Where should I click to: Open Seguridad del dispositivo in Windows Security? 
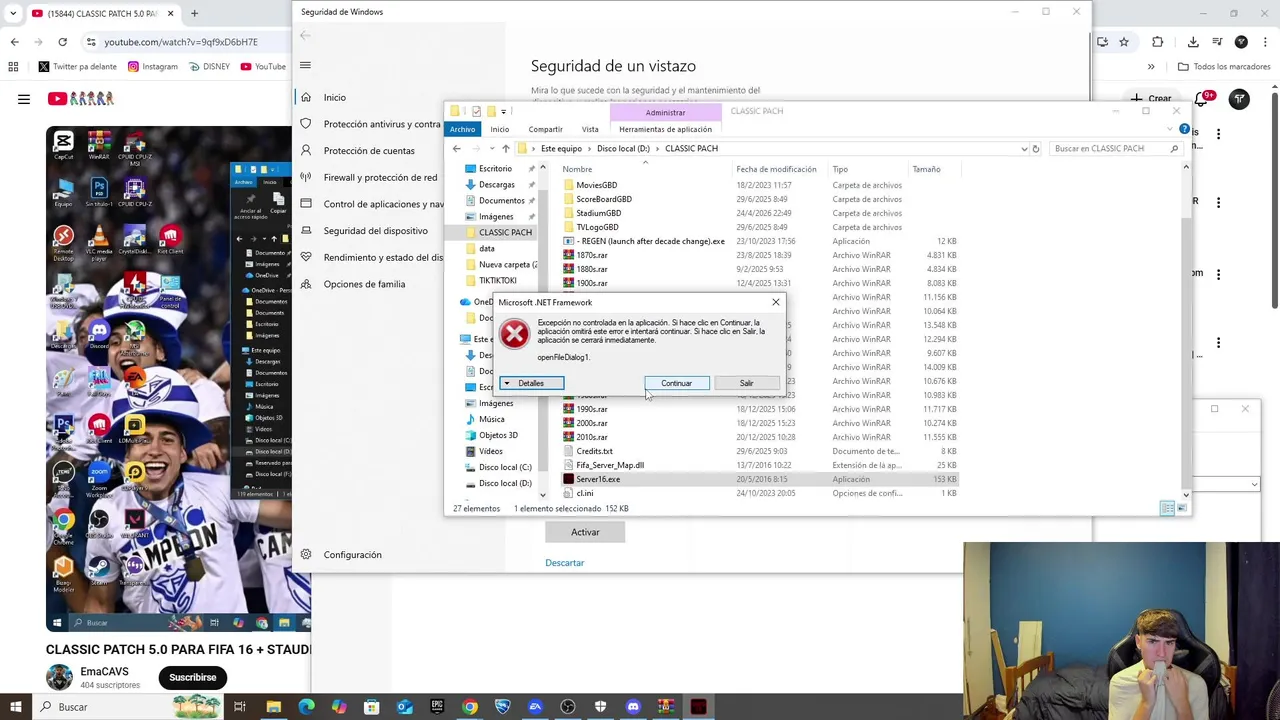point(375,231)
